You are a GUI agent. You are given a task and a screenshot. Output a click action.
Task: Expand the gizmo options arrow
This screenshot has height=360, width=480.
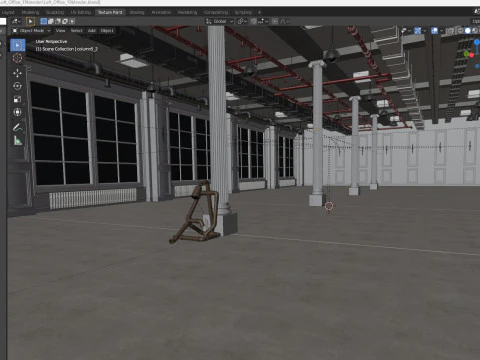click(x=425, y=31)
